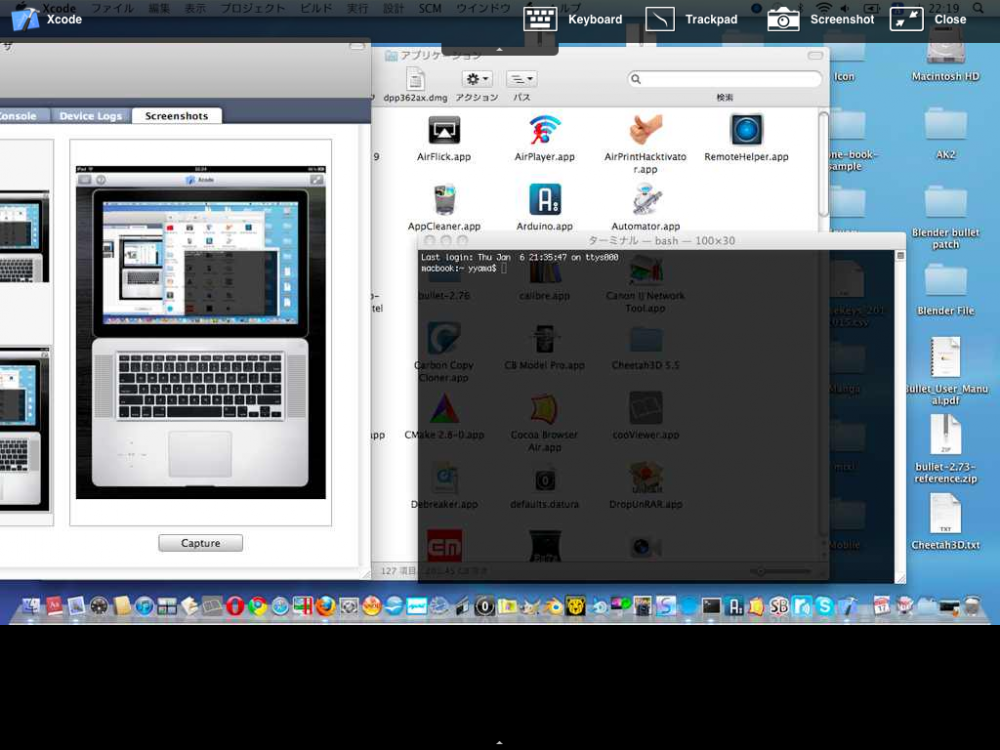The width and height of the screenshot is (1000, 750).
Task: Open iCal calendar from the Dock
Action: pos(881,606)
